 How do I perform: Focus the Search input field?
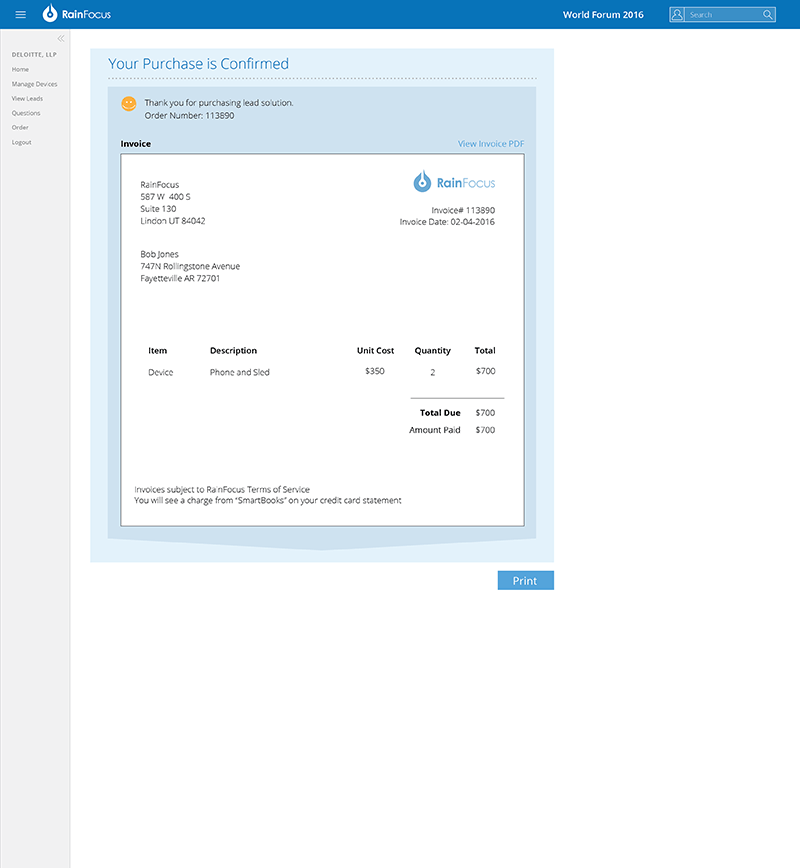tap(724, 15)
